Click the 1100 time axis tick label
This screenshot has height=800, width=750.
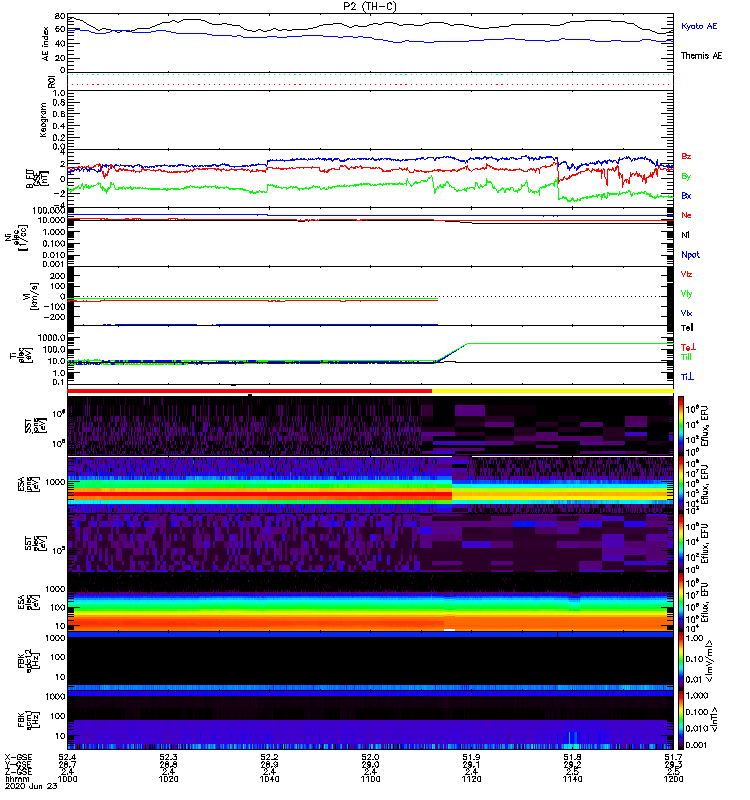point(370,779)
